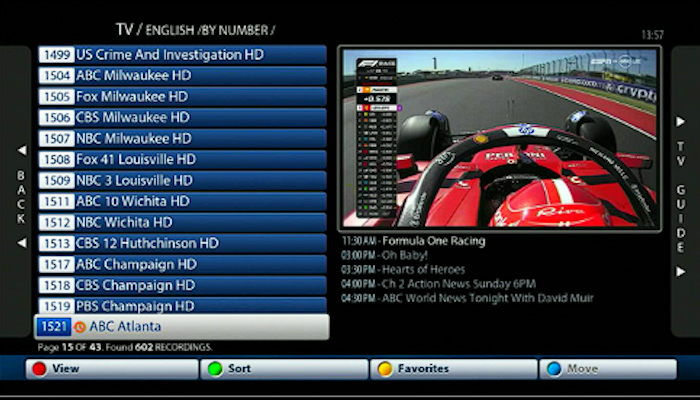Select channel 1504 ABC Milwaukee HD
Viewport: 700px width, 400px height.
[x=182, y=76]
